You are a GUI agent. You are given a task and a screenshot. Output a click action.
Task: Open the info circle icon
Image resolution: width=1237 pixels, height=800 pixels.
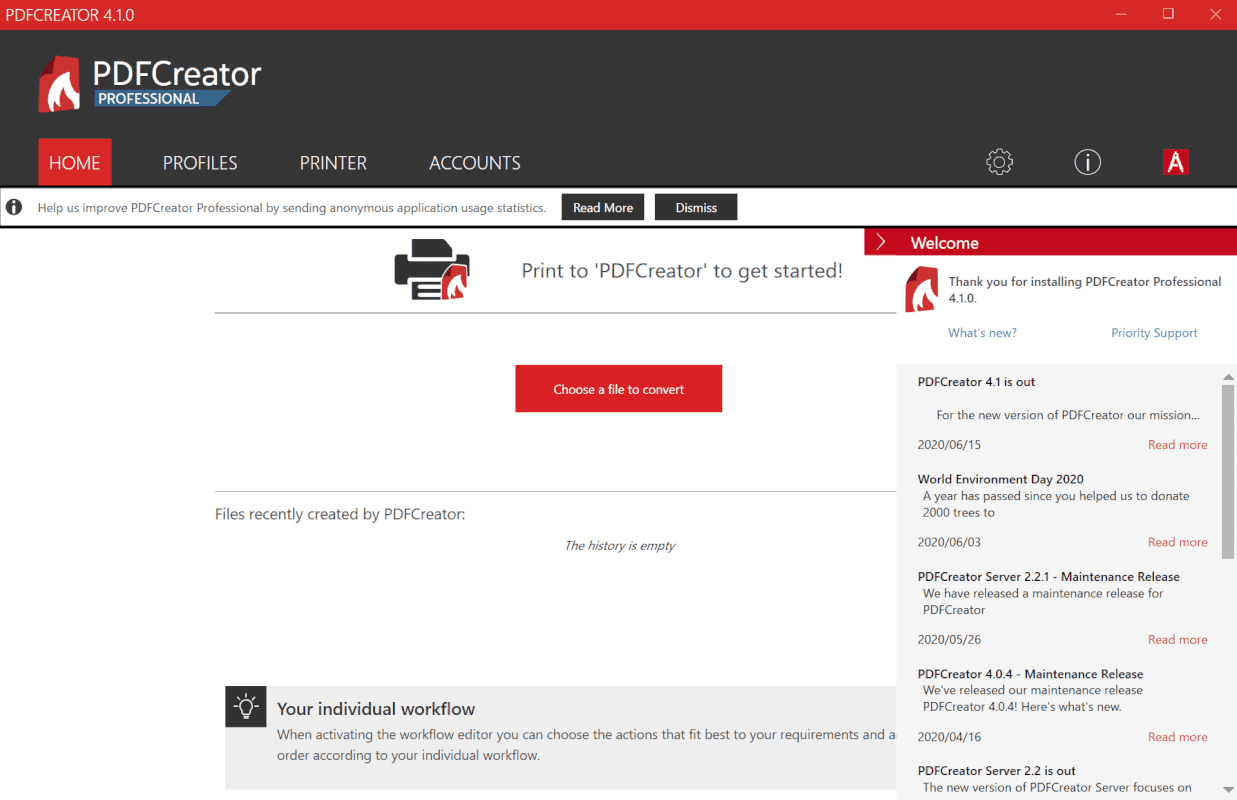[x=1087, y=162]
